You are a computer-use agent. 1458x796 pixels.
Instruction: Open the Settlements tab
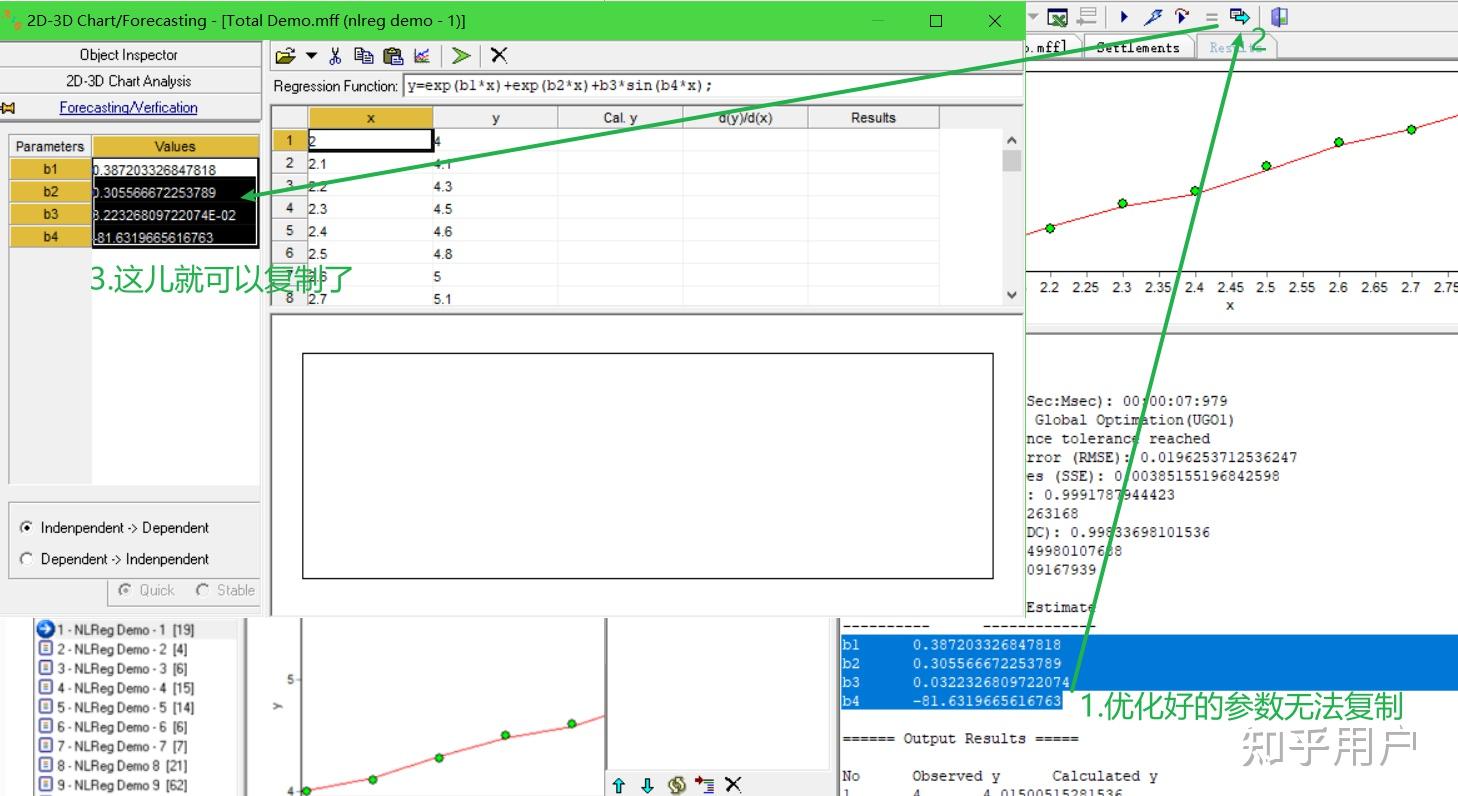click(1138, 47)
